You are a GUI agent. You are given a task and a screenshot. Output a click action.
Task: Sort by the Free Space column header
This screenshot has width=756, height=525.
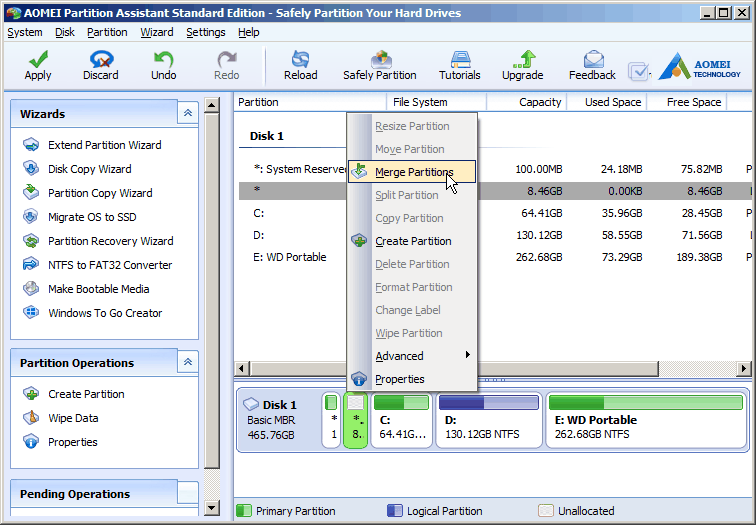(x=687, y=102)
